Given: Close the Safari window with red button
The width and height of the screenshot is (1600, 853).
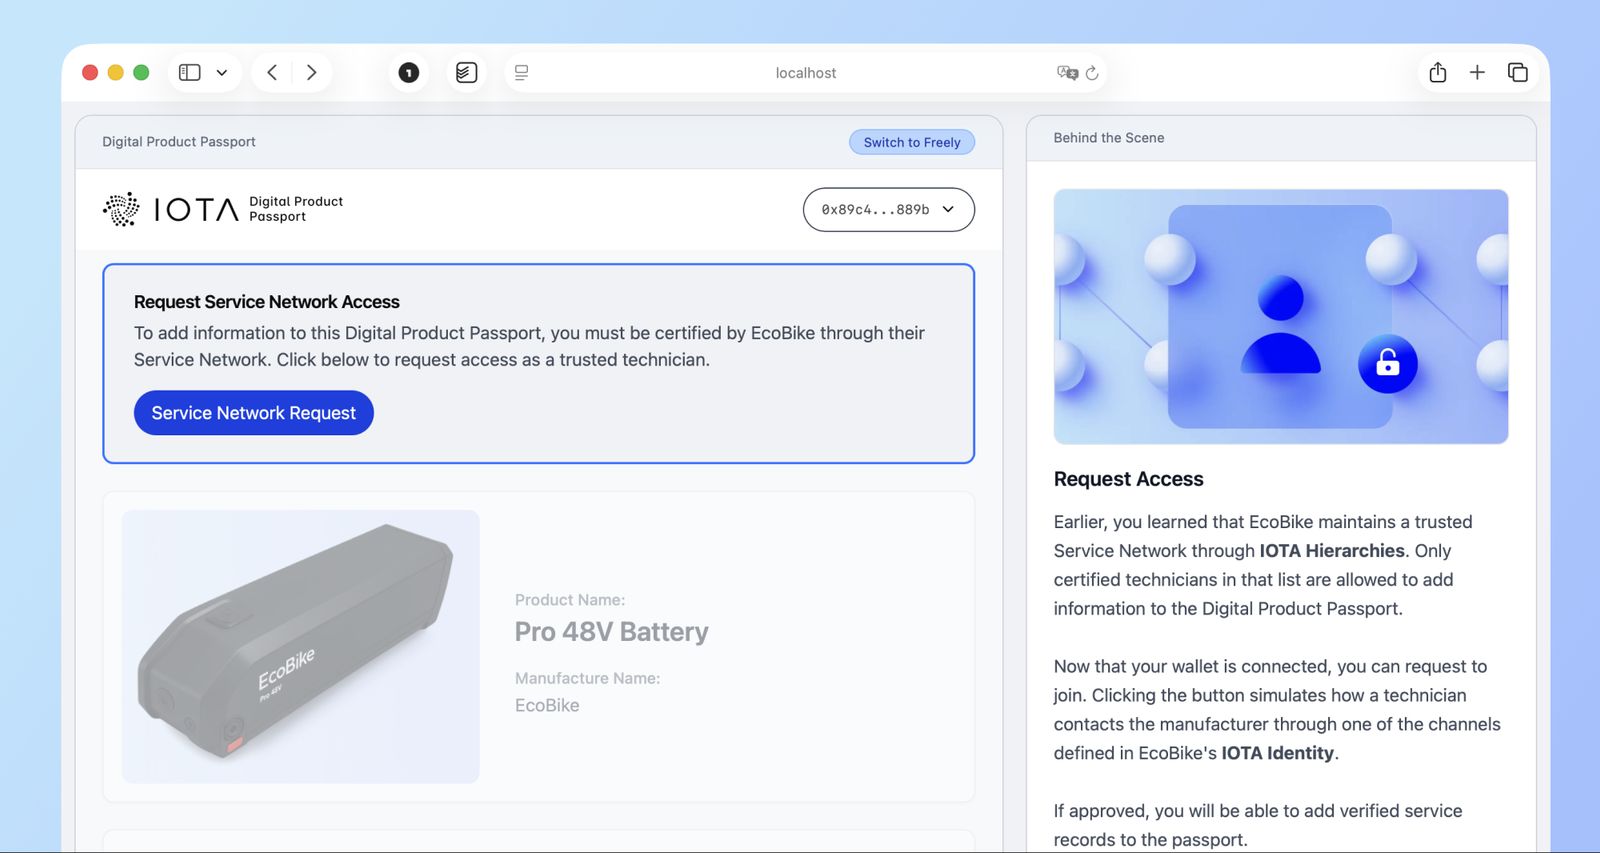Looking at the screenshot, I should [90, 72].
